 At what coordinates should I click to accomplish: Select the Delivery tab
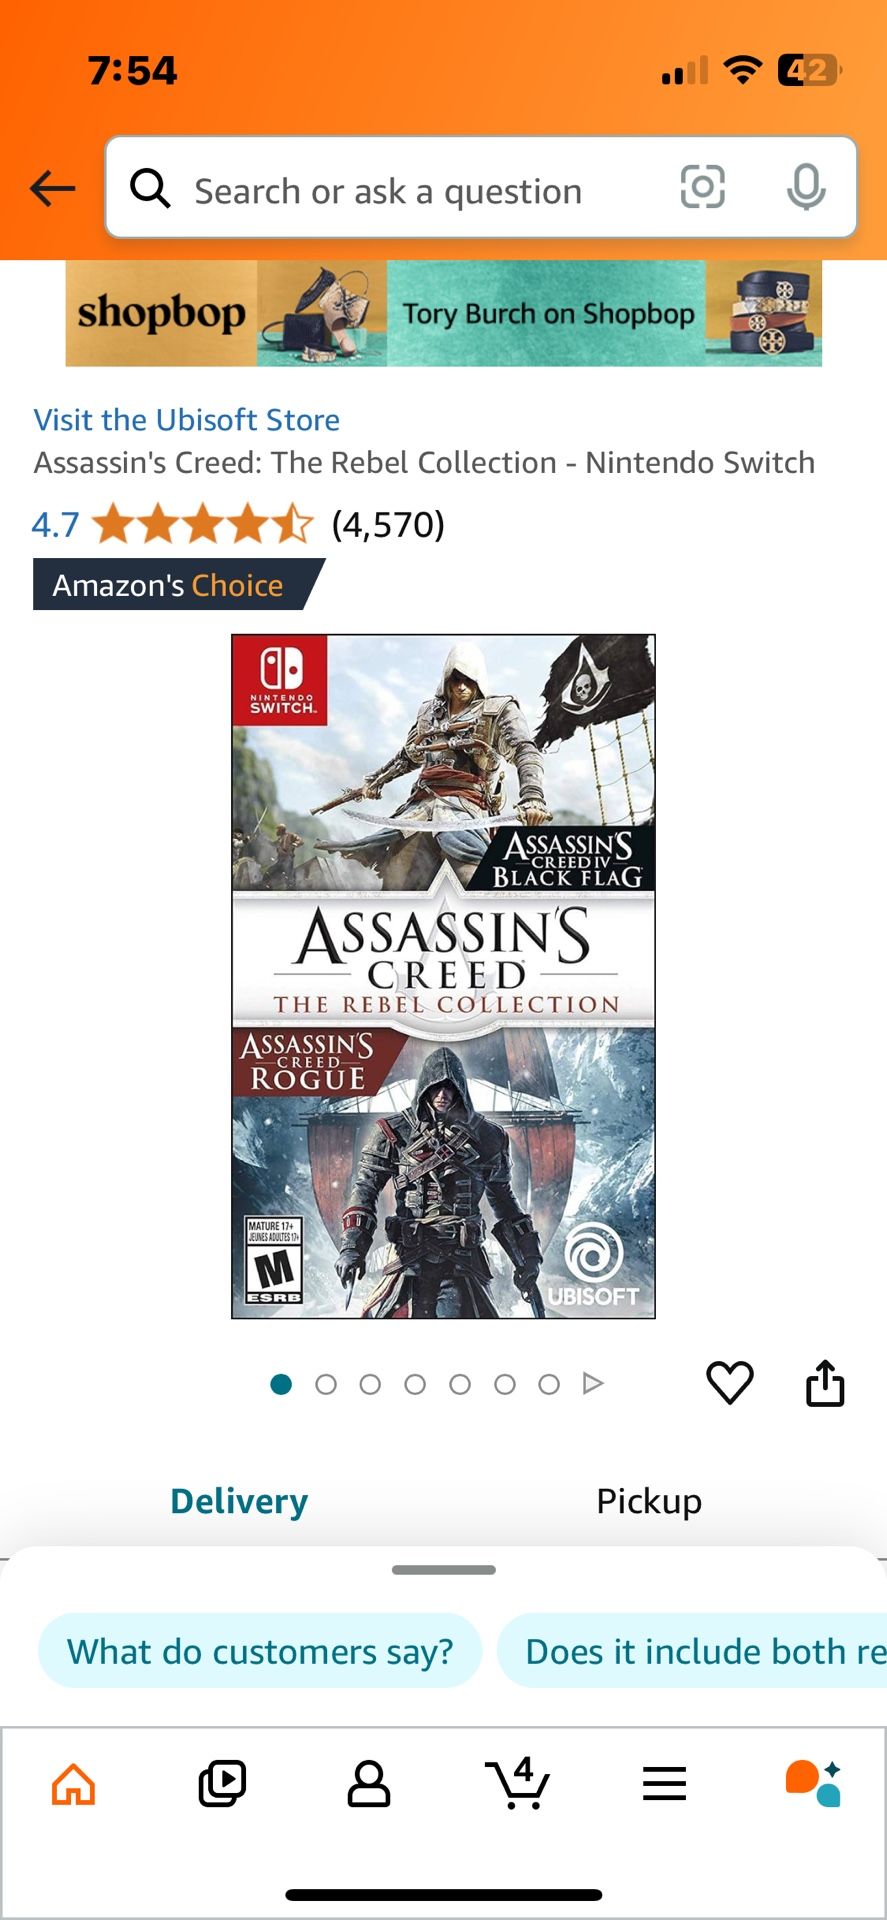point(239,1501)
